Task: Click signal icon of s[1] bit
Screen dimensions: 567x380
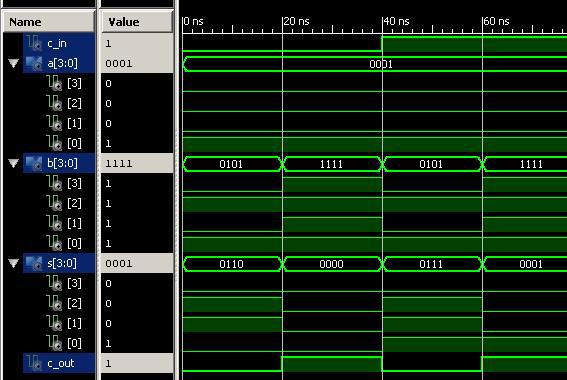Action: pyautogui.click(x=55, y=323)
